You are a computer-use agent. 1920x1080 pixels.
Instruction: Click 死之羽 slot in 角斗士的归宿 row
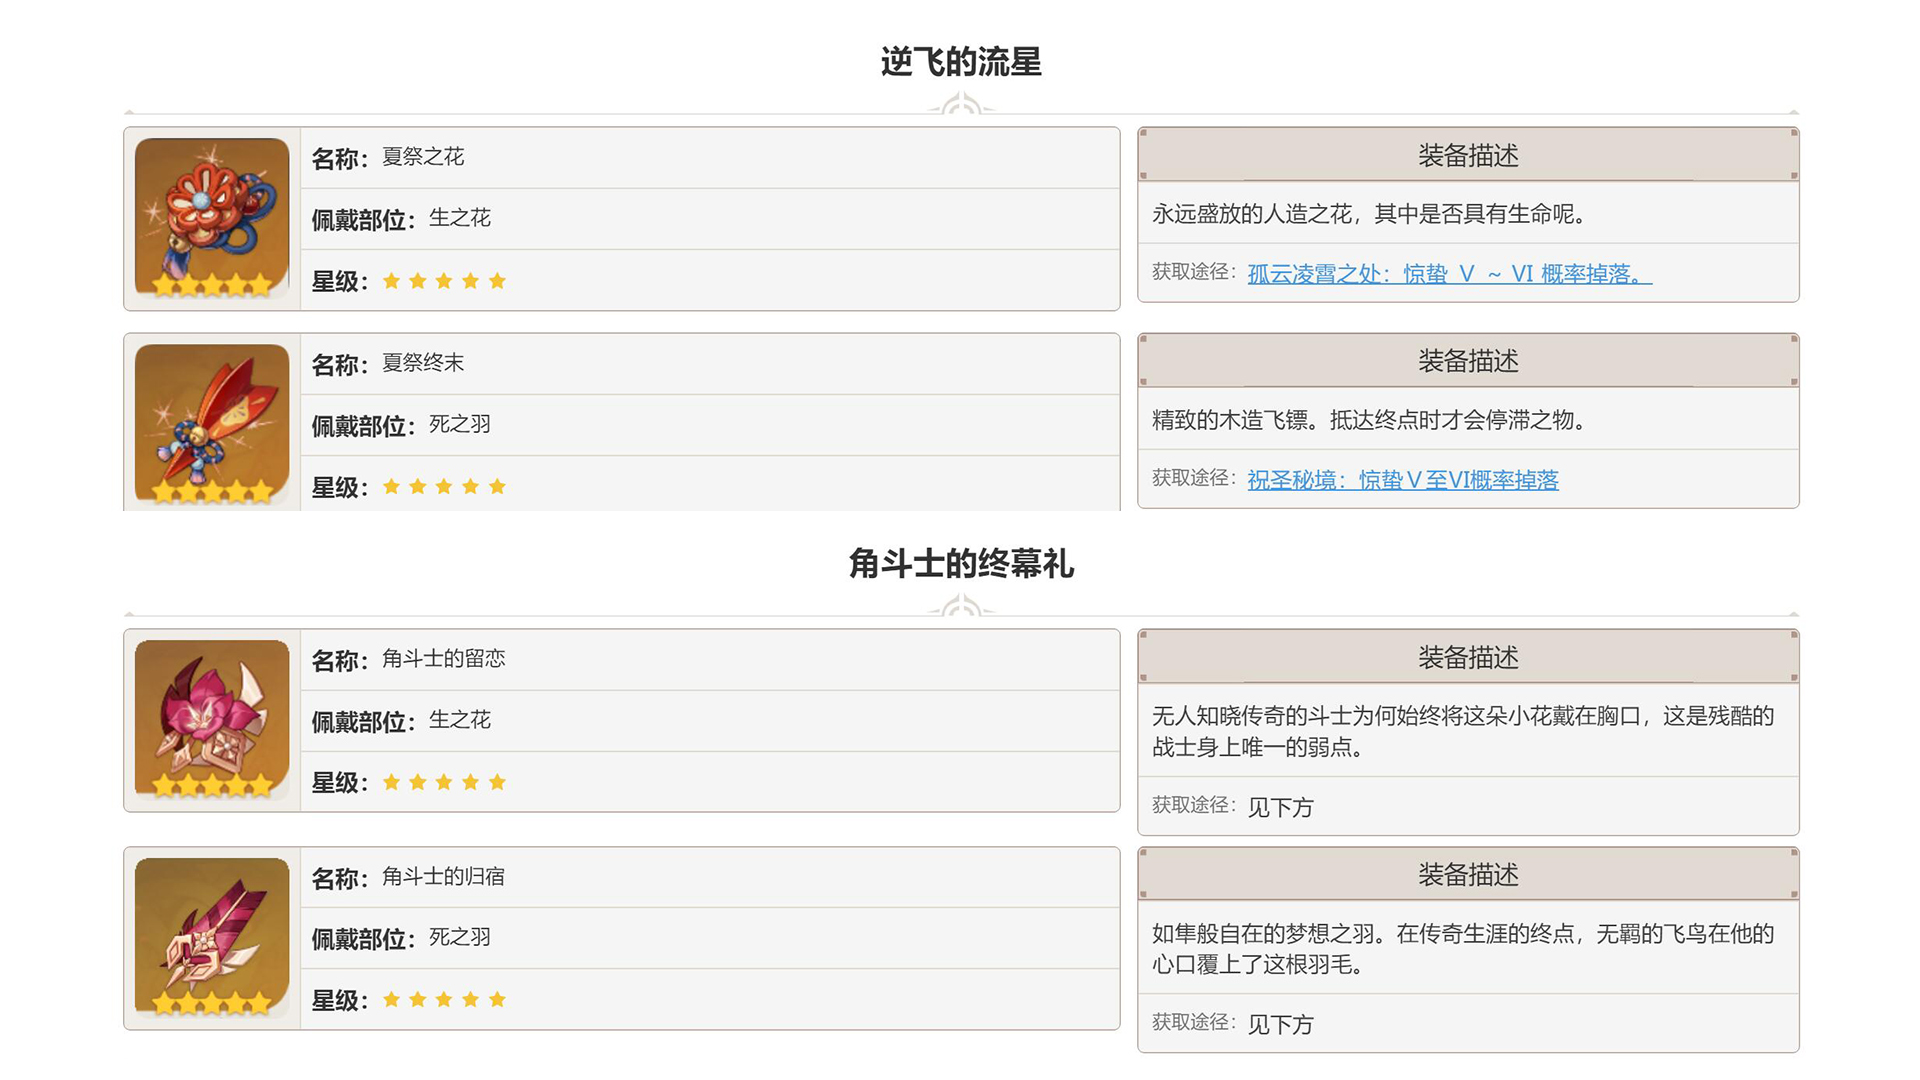(460, 938)
